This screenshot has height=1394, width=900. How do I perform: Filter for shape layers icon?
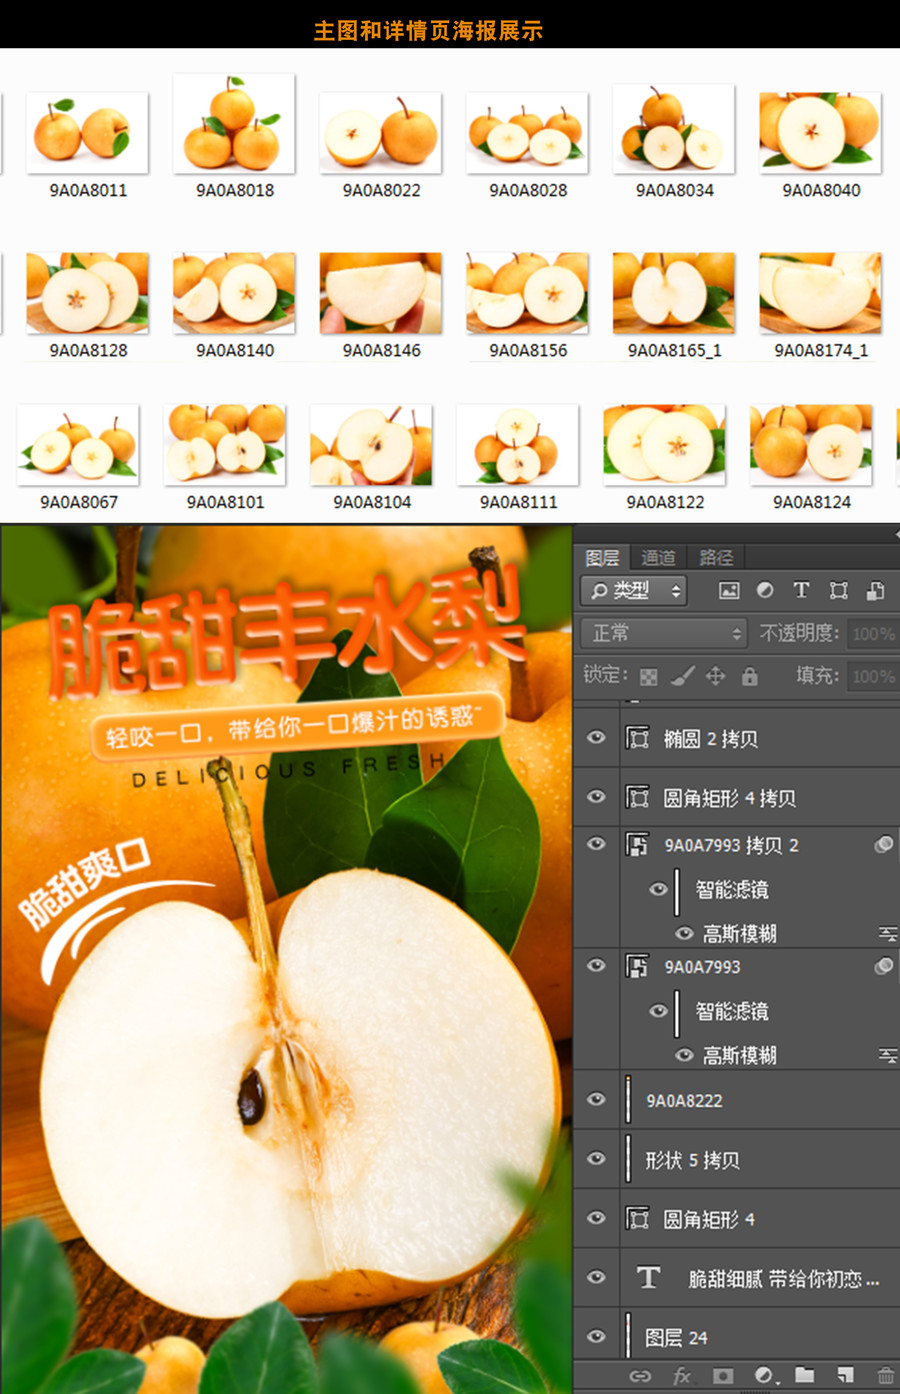coord(838,590)
